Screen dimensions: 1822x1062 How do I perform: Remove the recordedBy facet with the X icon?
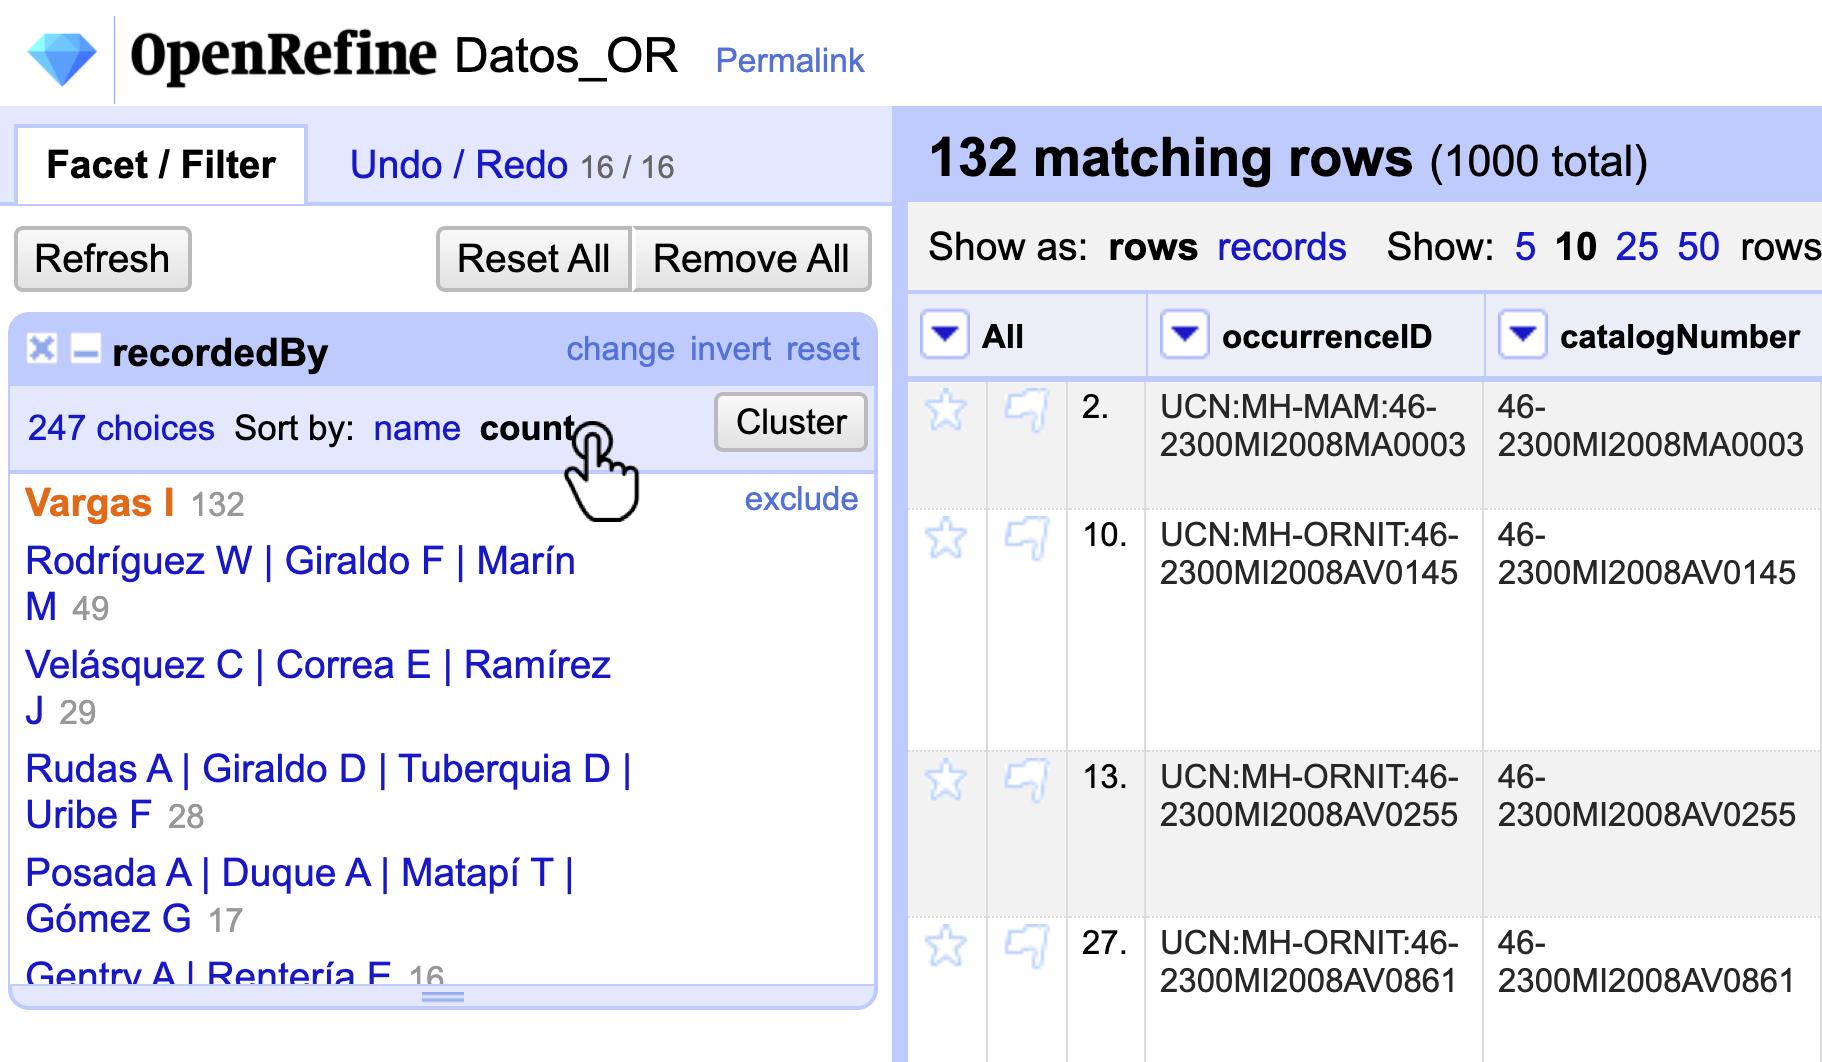tap(42, 348)
